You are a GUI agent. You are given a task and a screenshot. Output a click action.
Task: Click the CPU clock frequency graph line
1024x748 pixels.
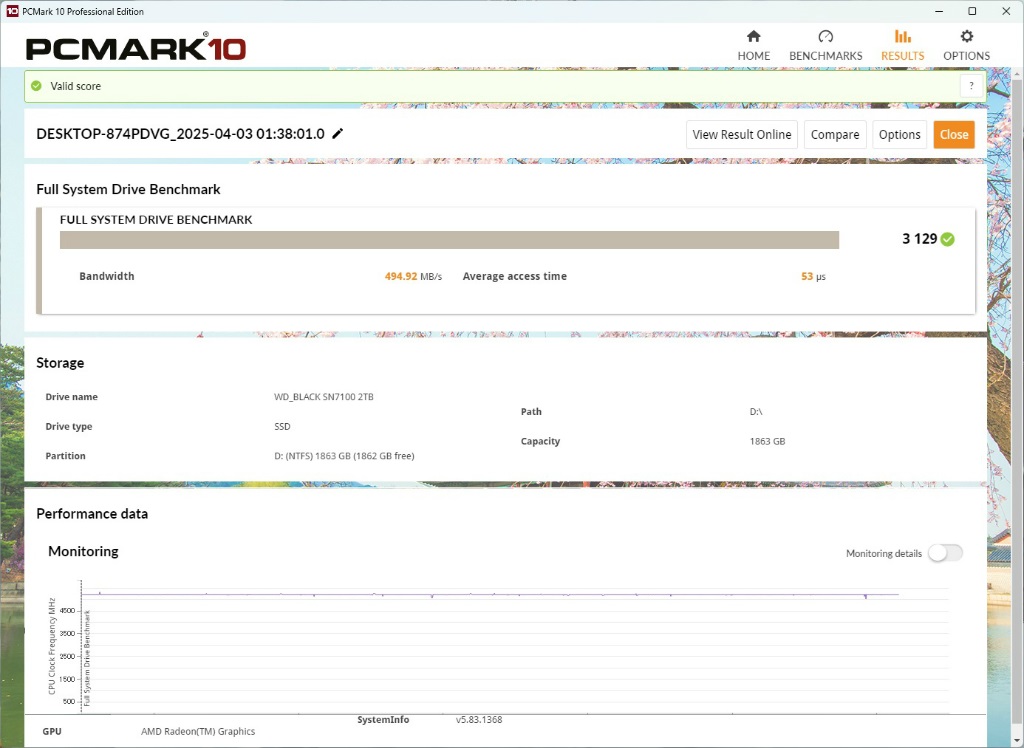pos(490,594)
